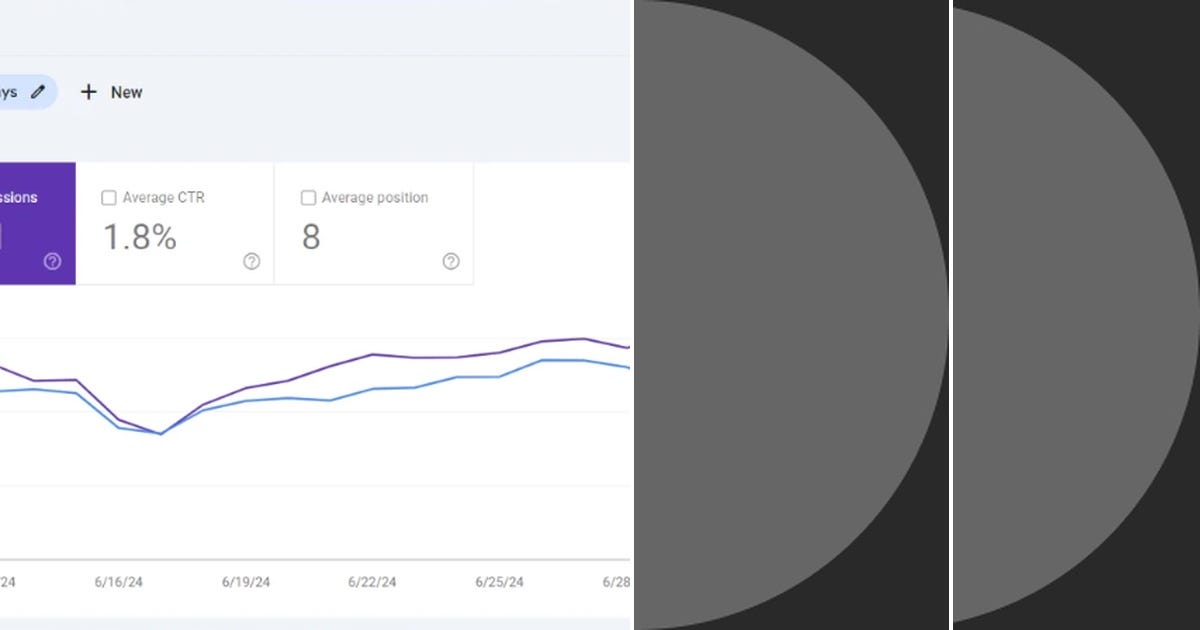Screen dimensions: 1200x630
Task: Click the 6/25/24 date label on the chart axis
Action: [499, 581]
